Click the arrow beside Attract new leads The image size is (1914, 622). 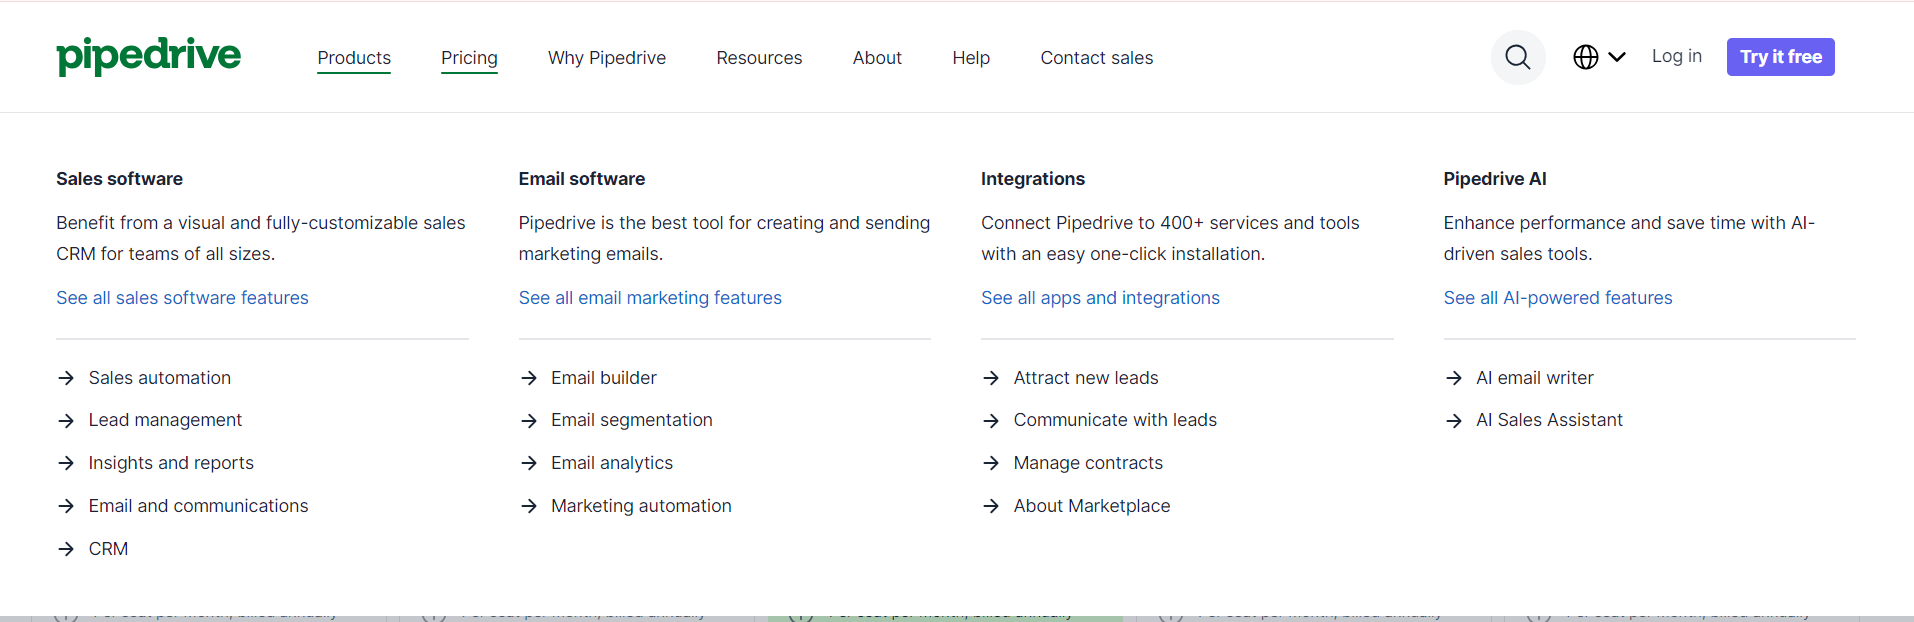[x=991, y=378]
